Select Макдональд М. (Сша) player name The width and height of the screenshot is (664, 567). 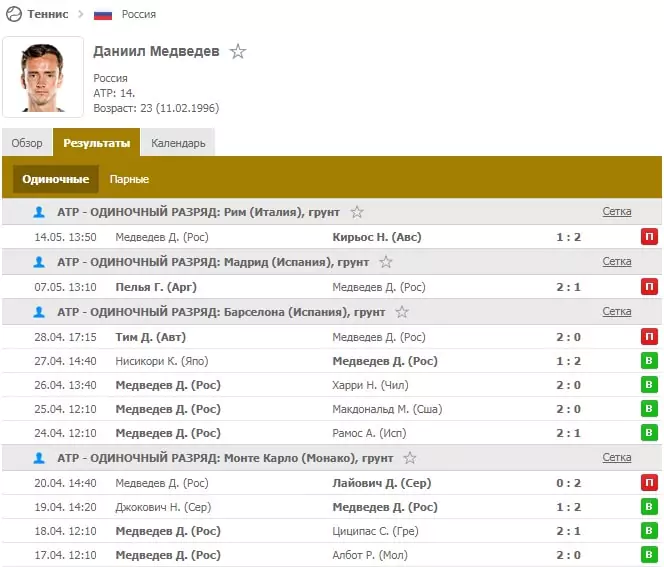point(387,409)
